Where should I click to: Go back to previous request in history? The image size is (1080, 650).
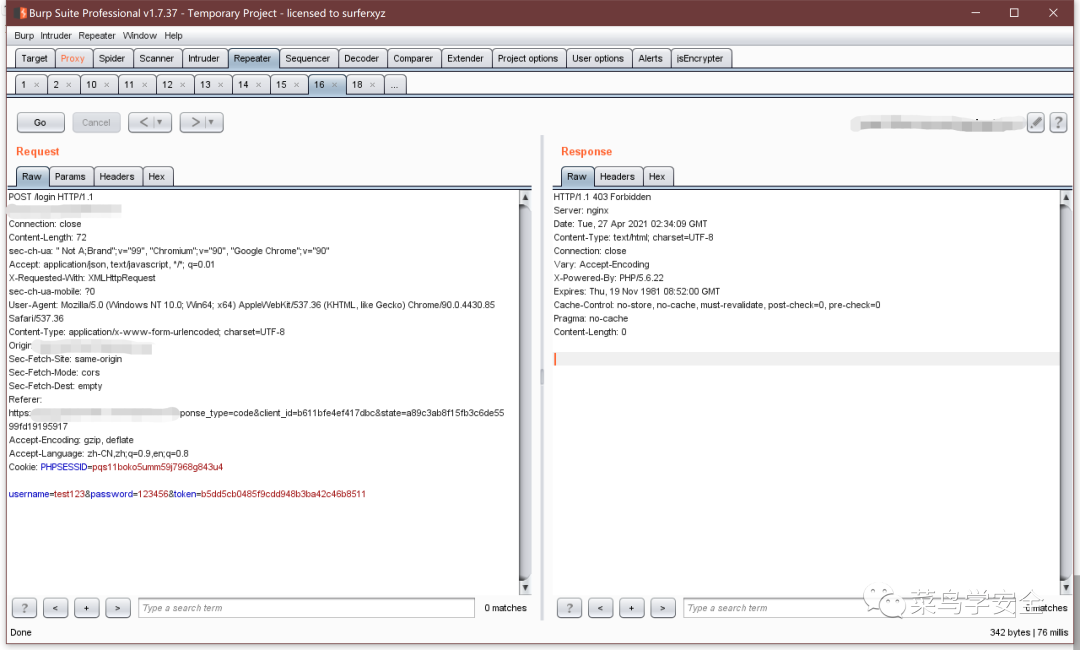(144, 123)
